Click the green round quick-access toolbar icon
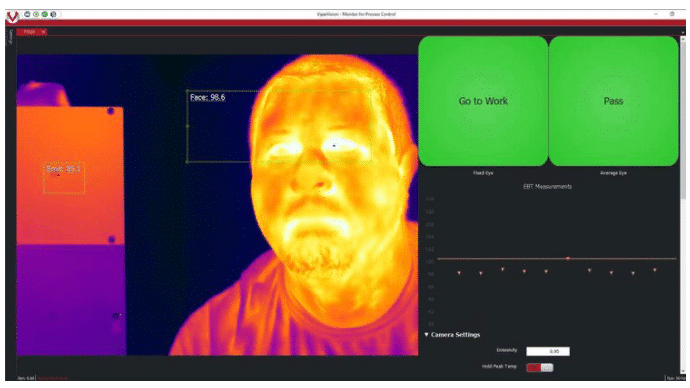Viewport: 690px width, 388px height. pos(44,14)
